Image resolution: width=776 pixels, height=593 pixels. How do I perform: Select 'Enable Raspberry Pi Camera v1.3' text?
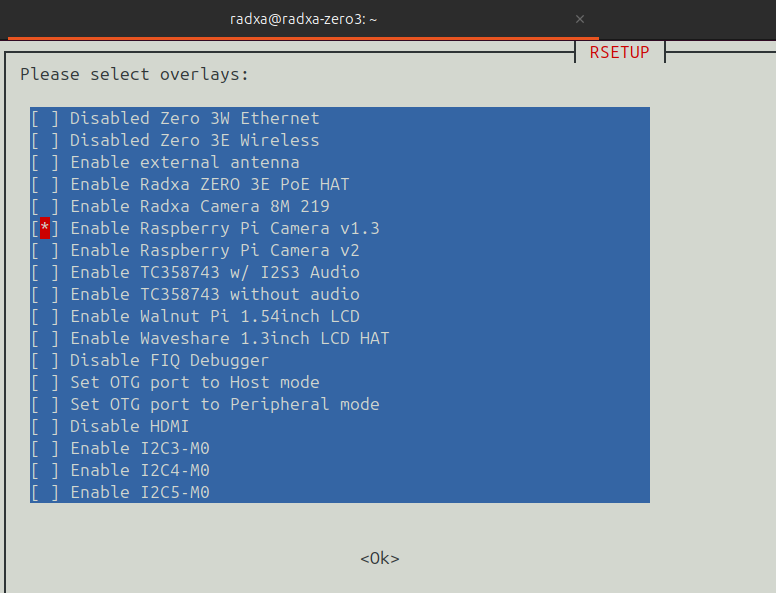[225, 228]
